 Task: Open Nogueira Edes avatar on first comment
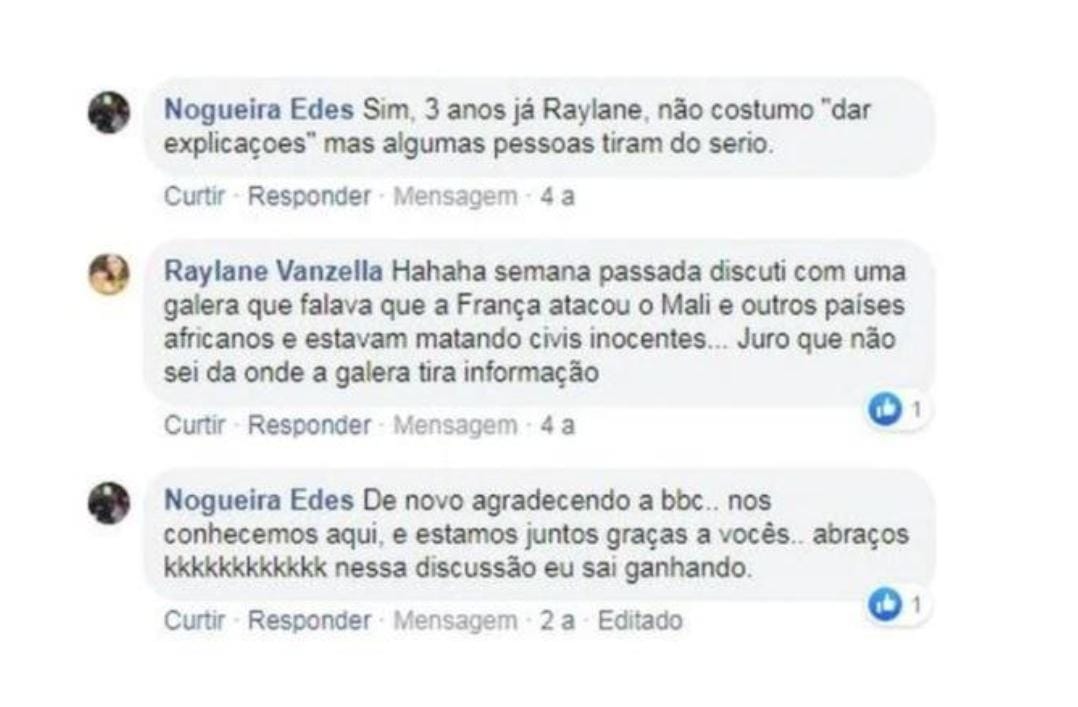click(109, 112)
